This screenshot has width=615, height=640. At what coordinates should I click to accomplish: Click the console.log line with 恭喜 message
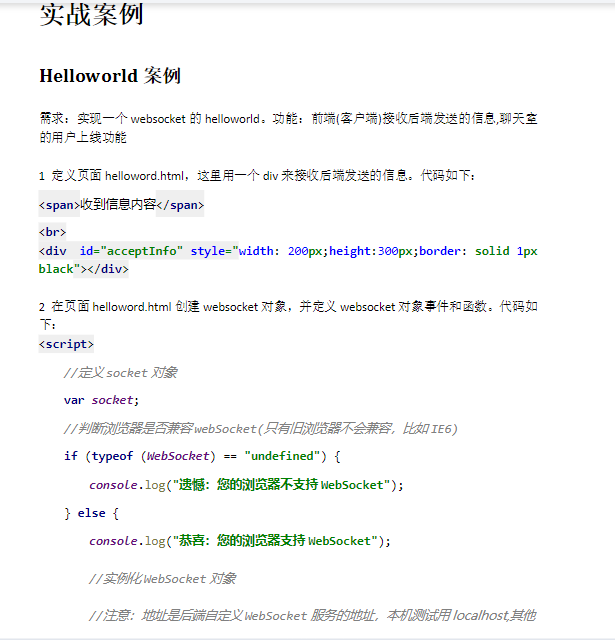click(x=239, y=541)
